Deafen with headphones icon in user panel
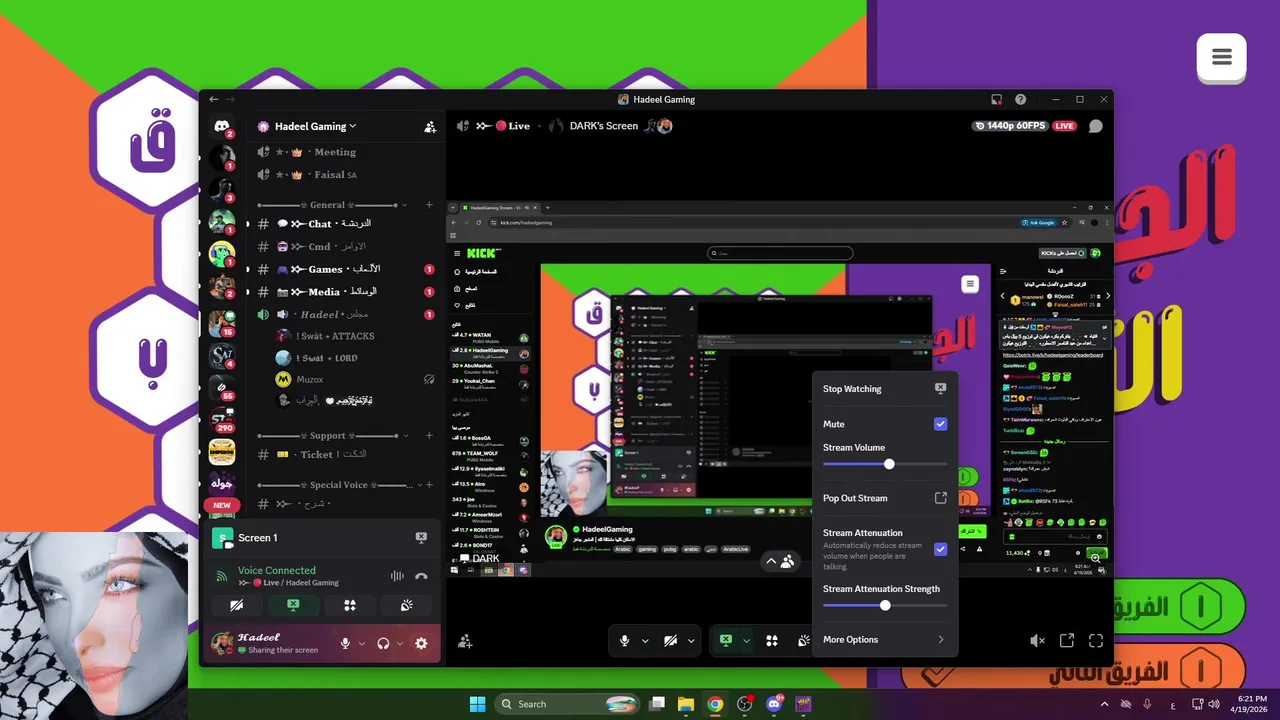 pyautogui.click(x=383, y=643)
